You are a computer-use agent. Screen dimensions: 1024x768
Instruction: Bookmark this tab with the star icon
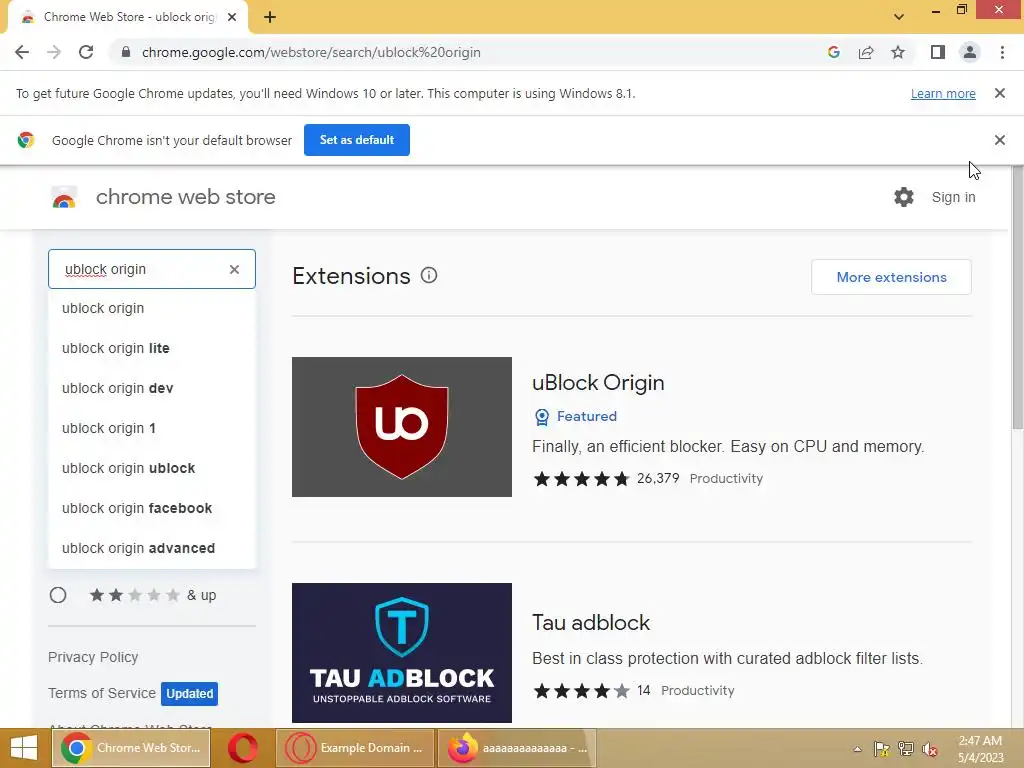pos(898,52)
